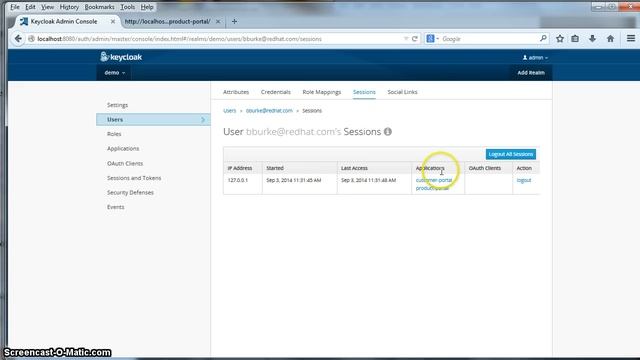Click the Started column header
This screenshot has height=360, width=640.
[275, 168]
